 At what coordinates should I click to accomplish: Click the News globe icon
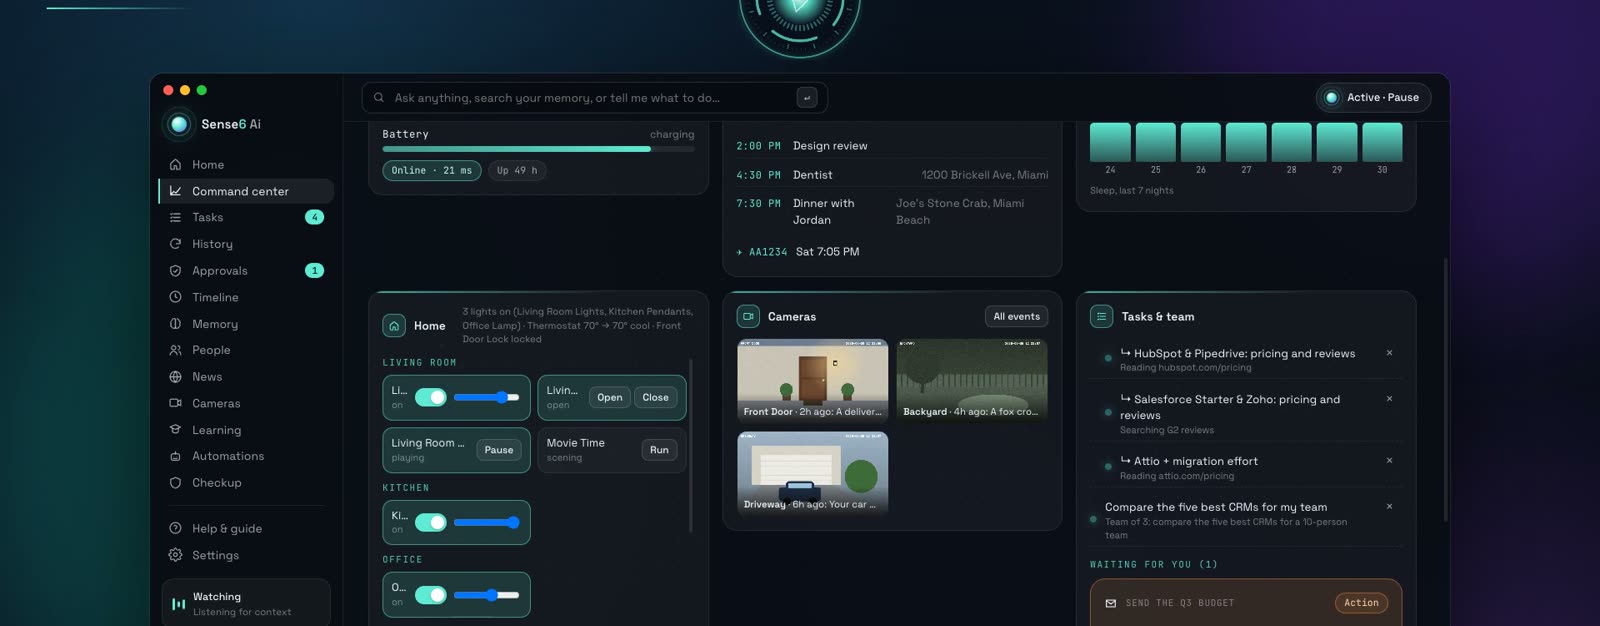175,377
